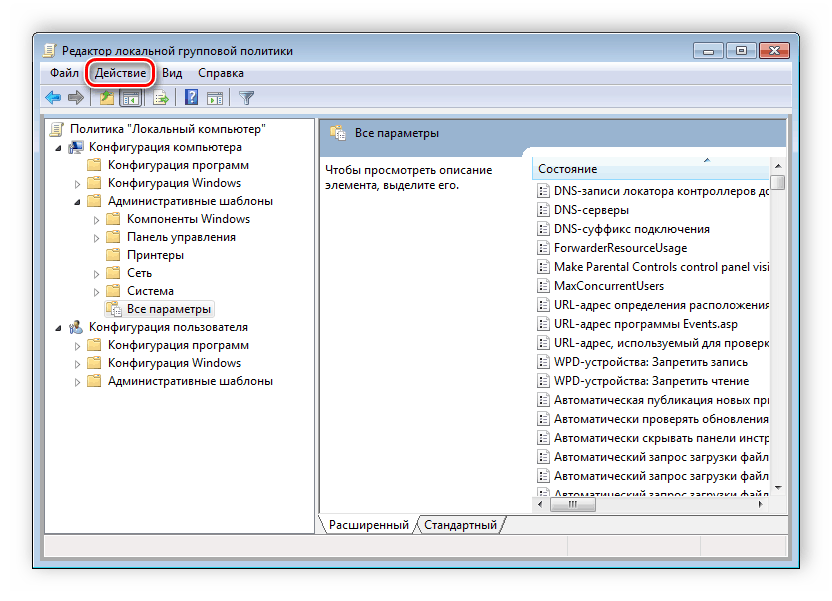Click the vertical scrollbar up arrow

click(778, 166)
